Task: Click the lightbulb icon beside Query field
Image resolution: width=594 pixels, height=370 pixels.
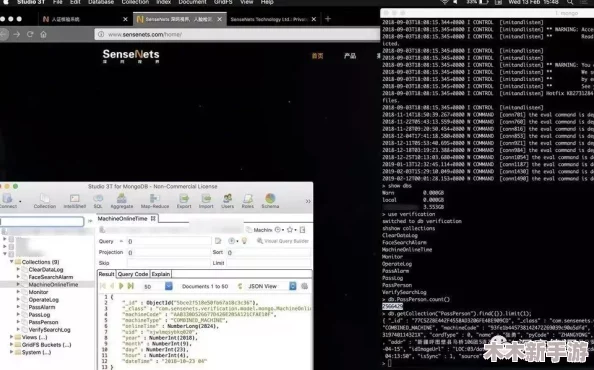Action: point(244,241)
